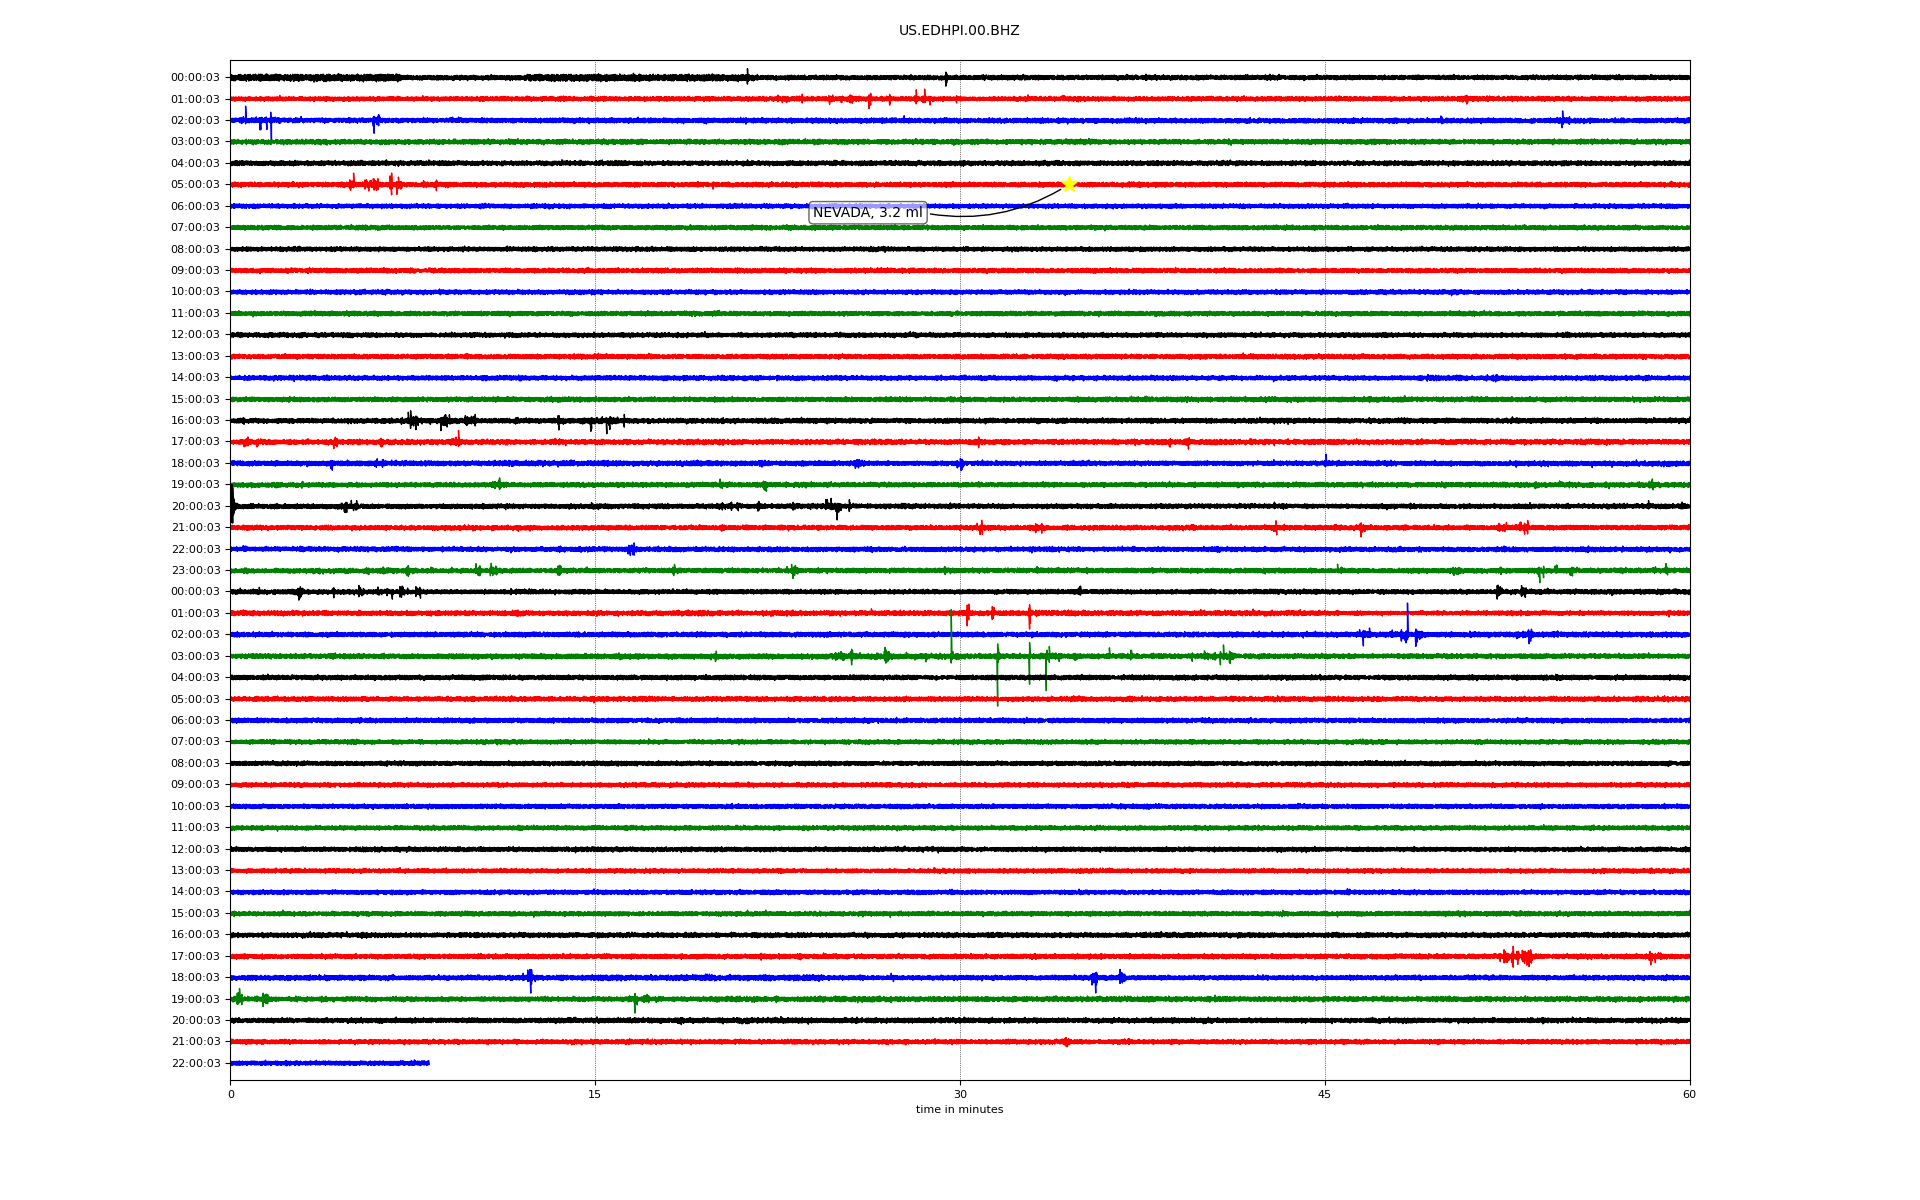
Task: Click the final 22:00:03 row label
Action: [195, 1064]
